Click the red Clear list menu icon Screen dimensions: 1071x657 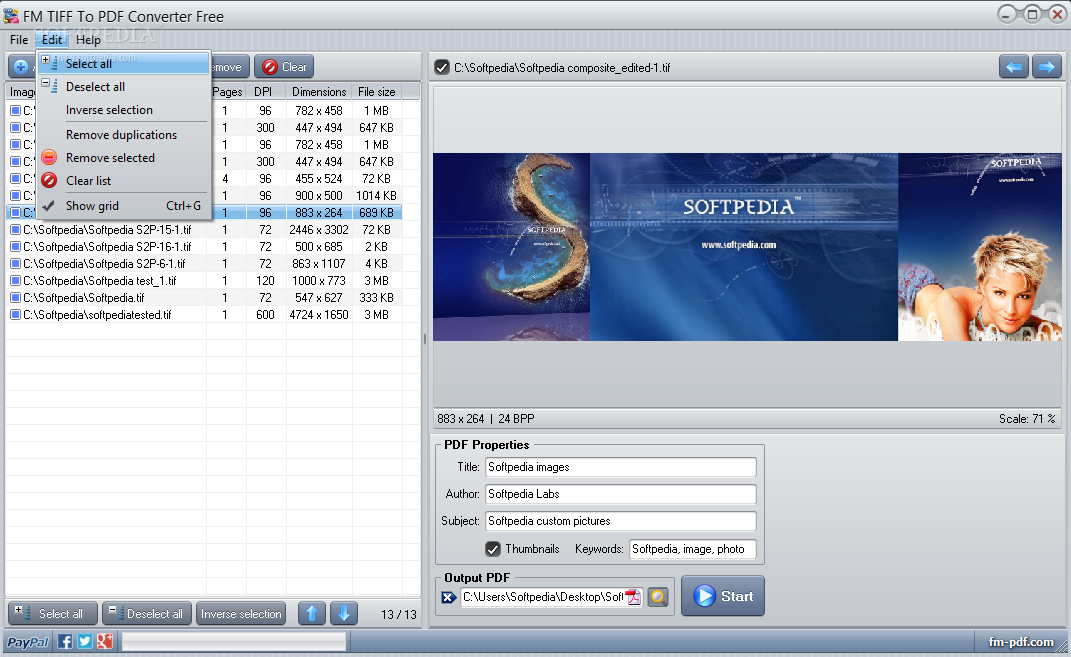tap(49, 180)
